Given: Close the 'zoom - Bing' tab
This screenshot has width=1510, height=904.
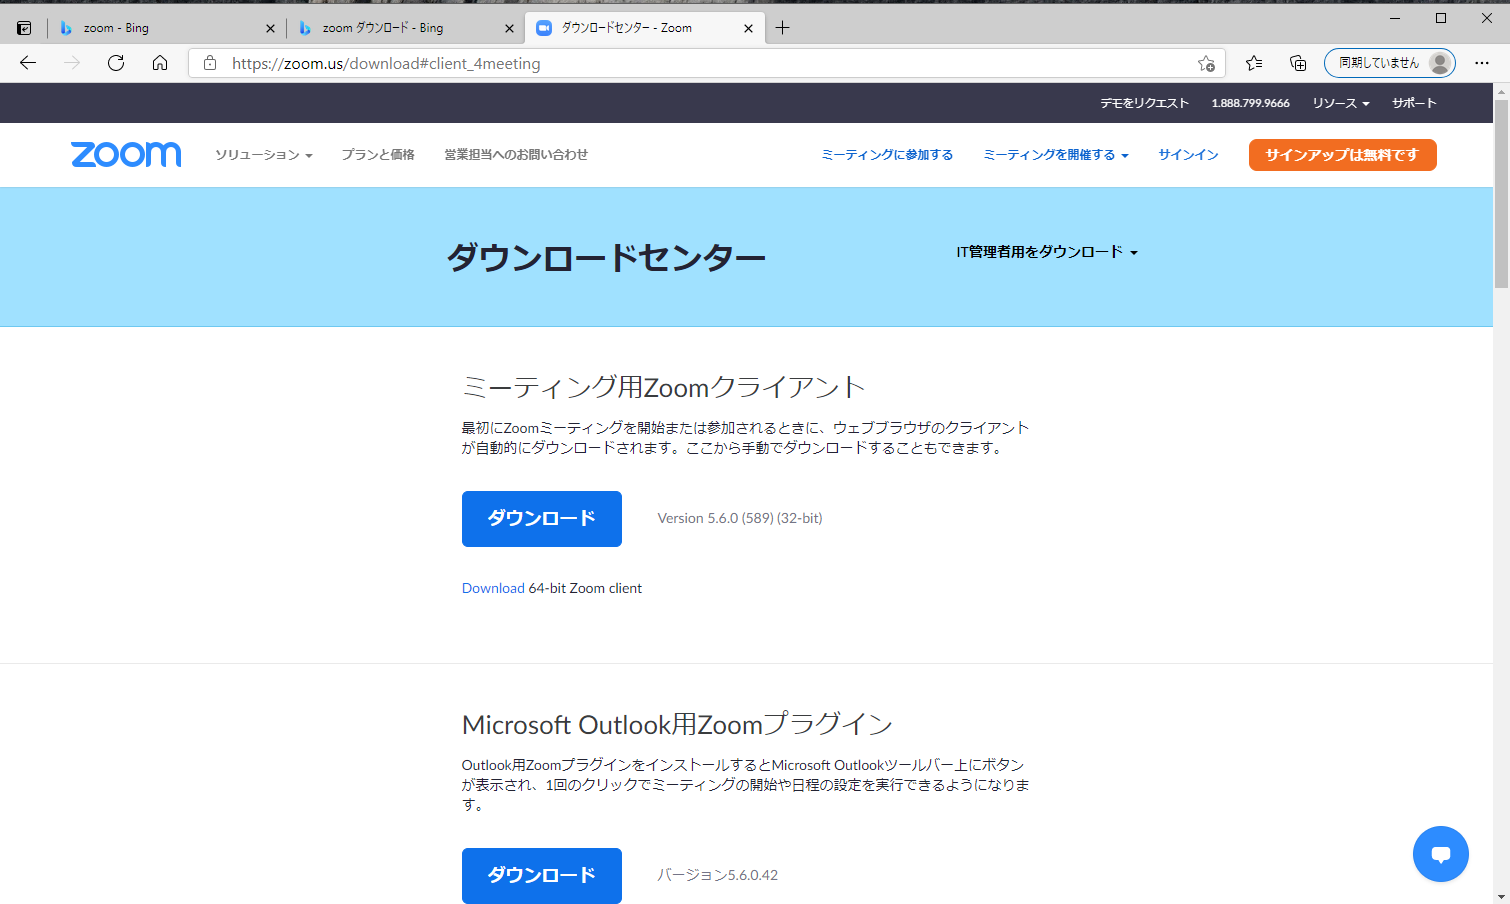Looking at the screenshot, I should 270,28.
